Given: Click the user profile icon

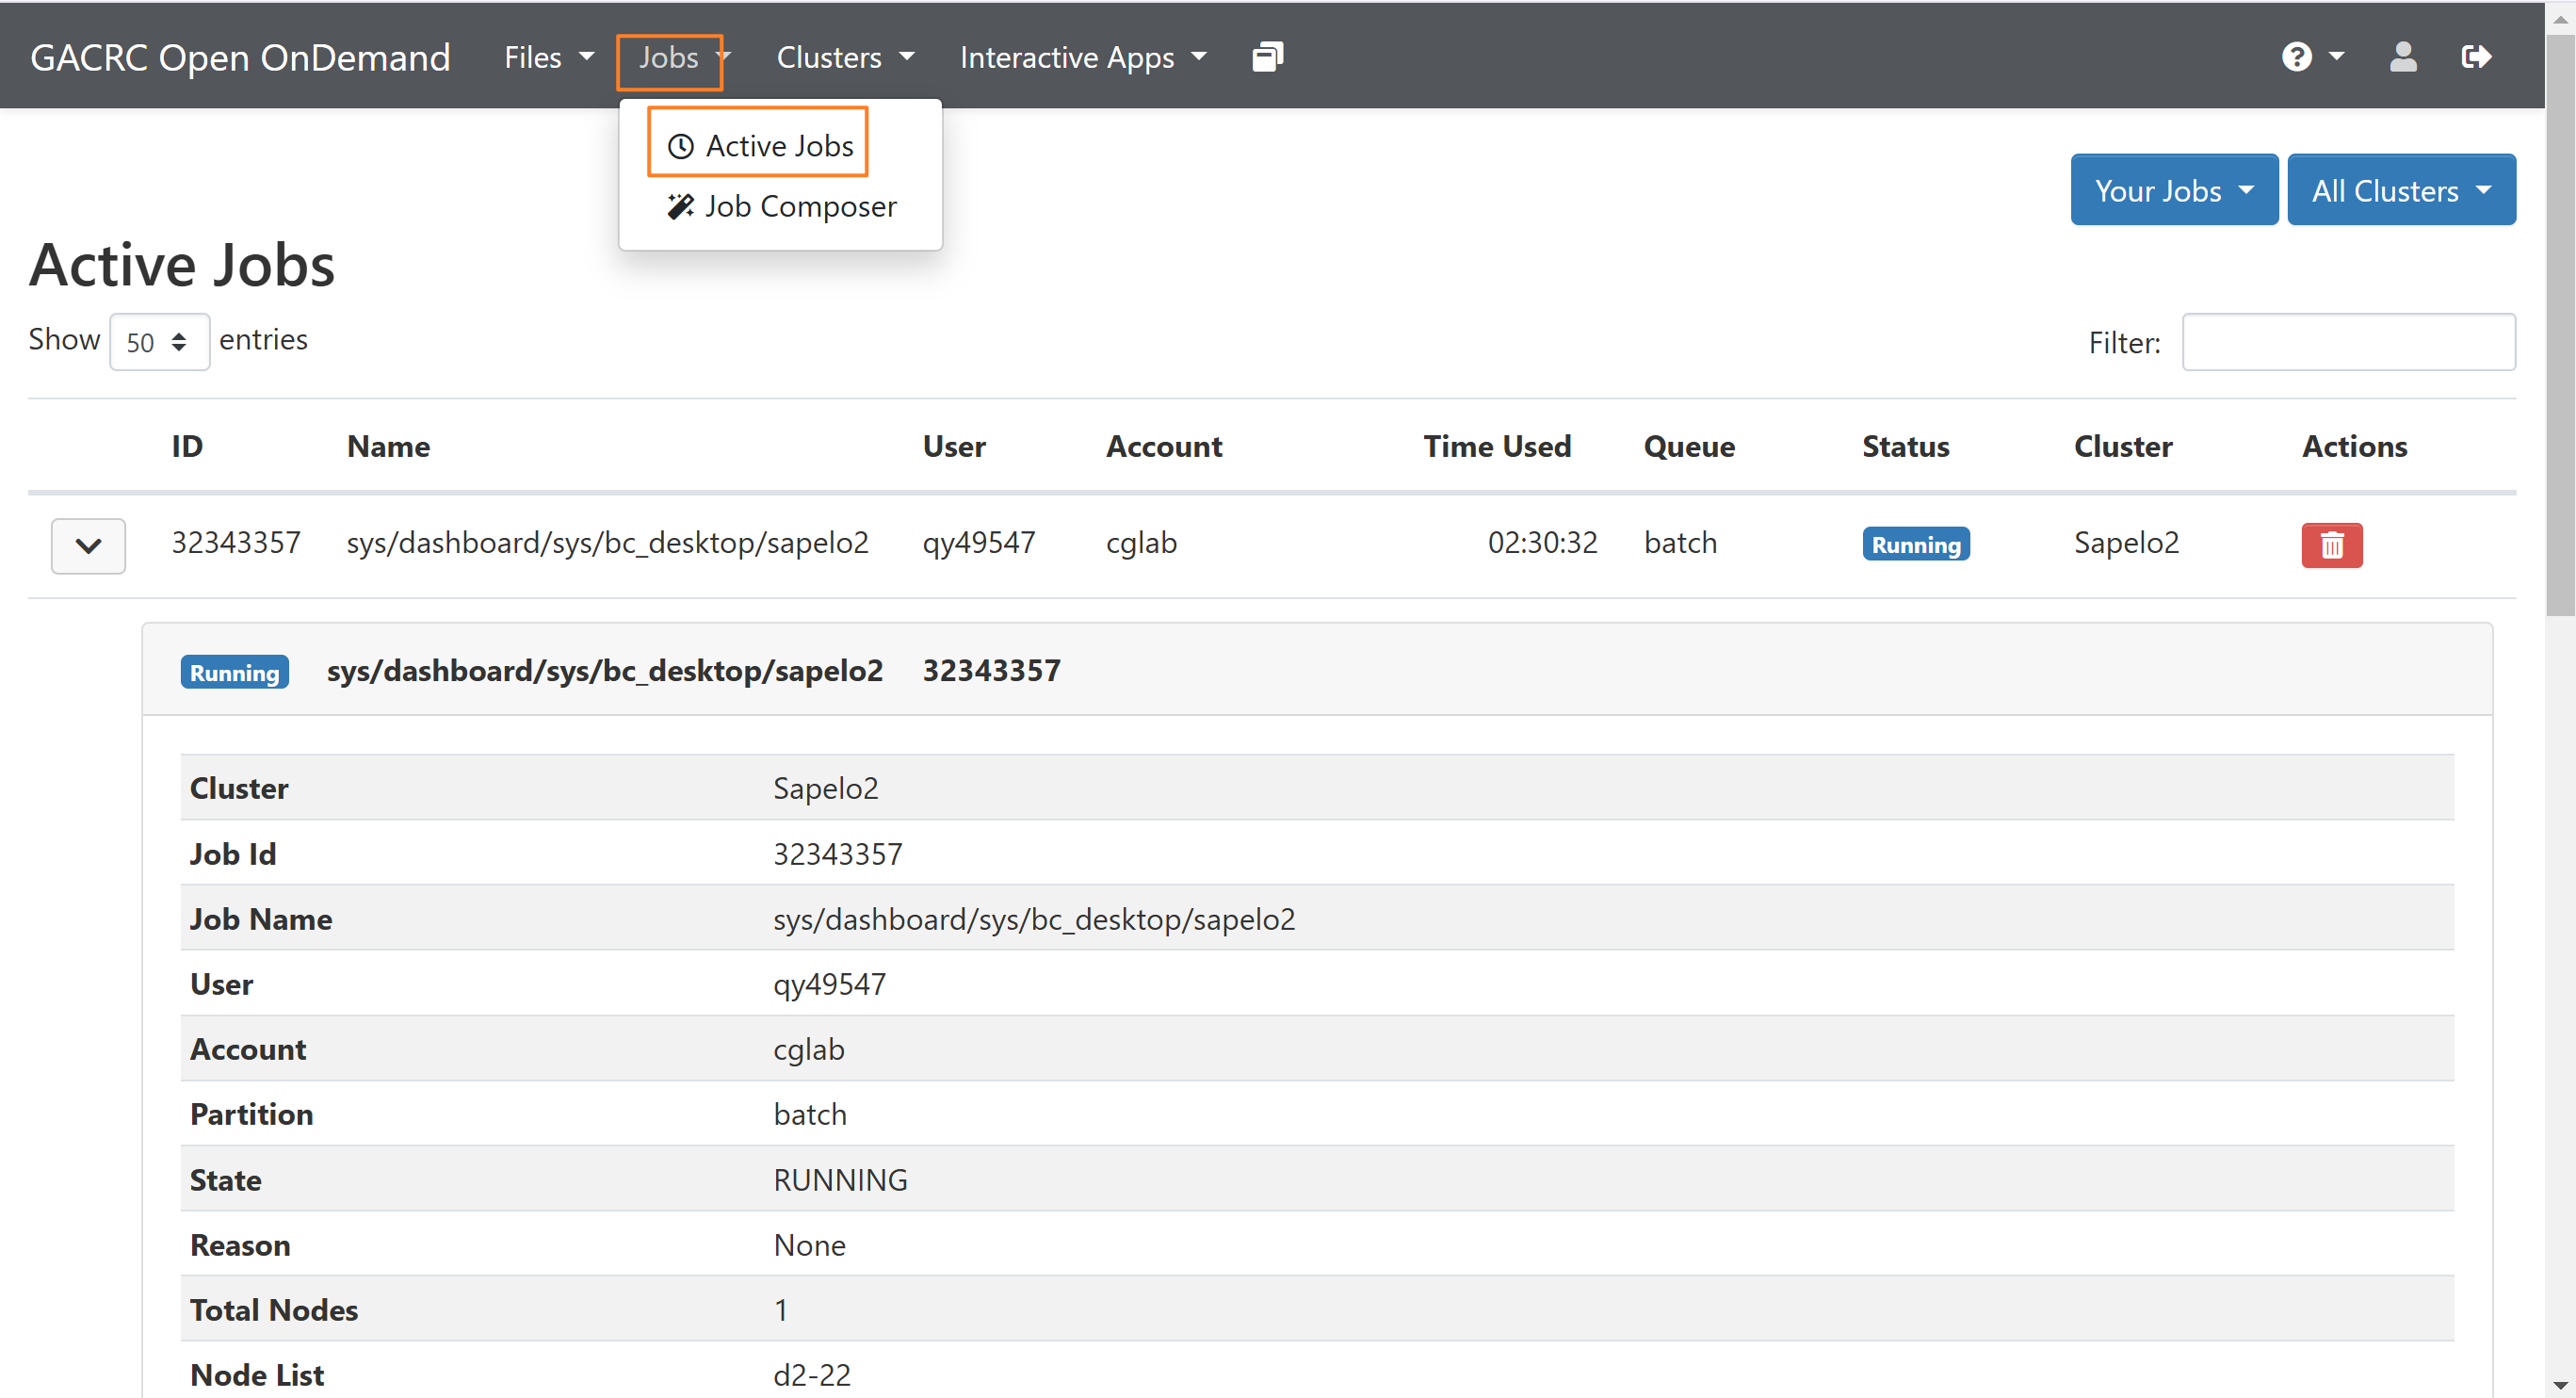Looking at the screenshot, I should coord(2402,57).
